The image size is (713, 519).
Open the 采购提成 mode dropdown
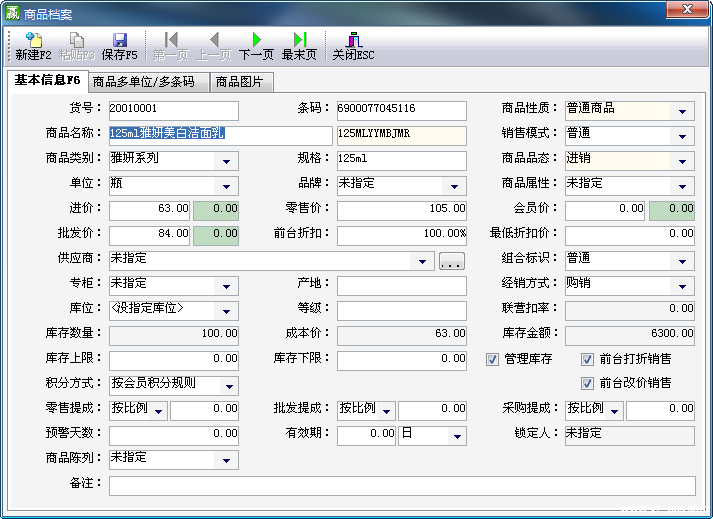tap(614, 411)
